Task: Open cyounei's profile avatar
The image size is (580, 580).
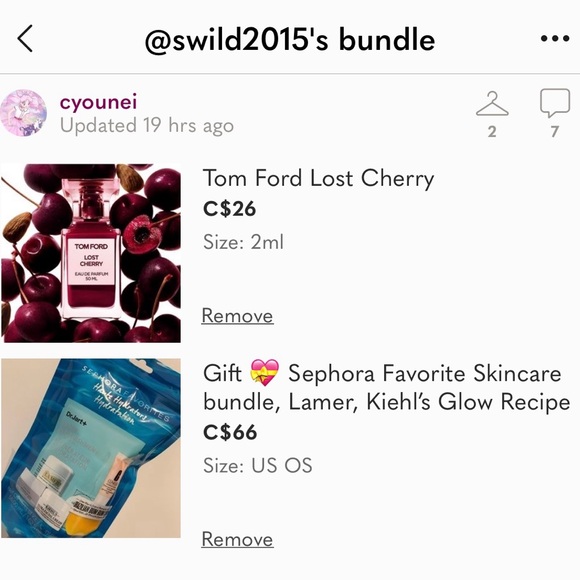Action: [24, 113]
